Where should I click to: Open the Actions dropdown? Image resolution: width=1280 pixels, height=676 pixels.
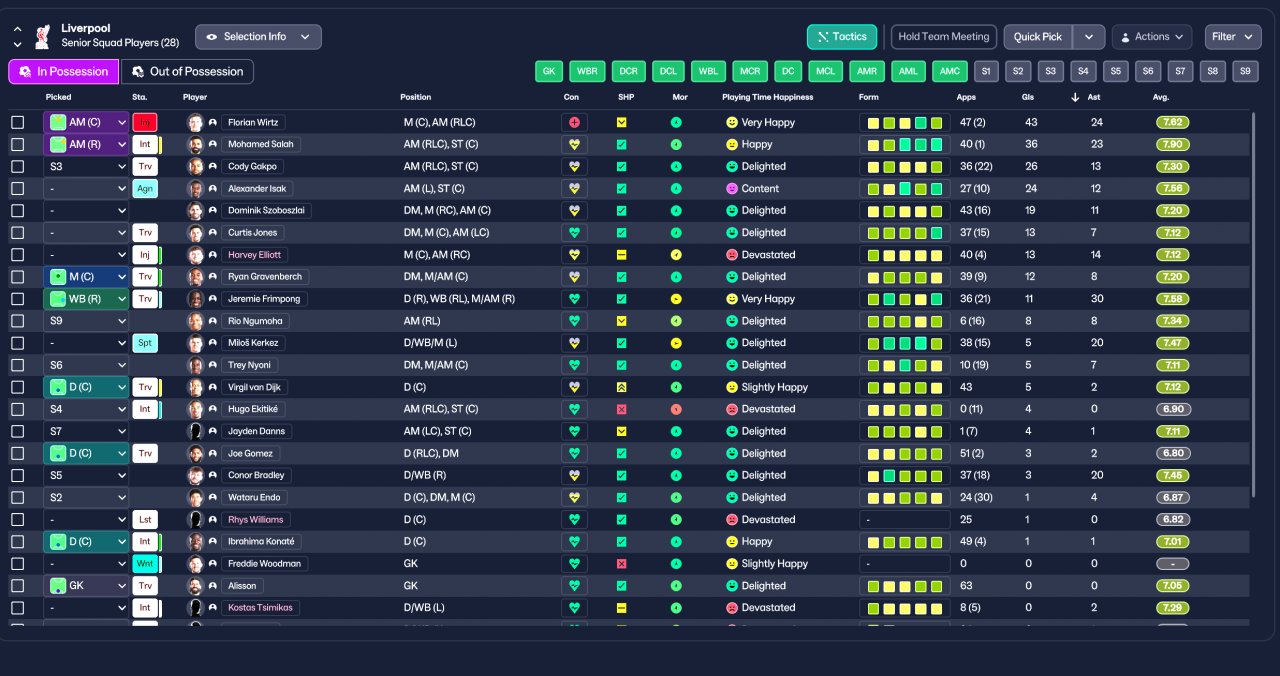coord(1152,37)
